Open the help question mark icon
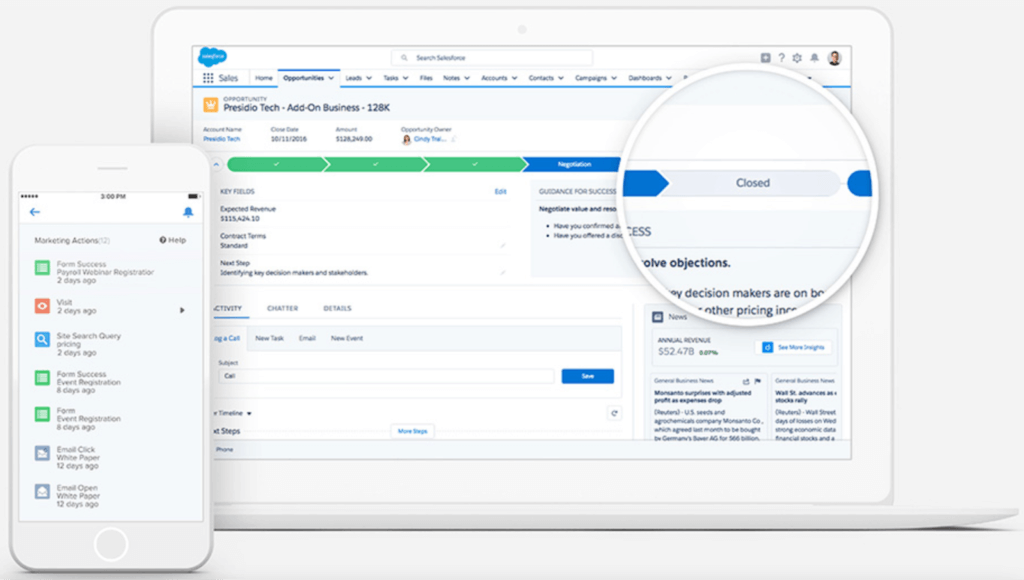Viewport: 1024px width, 580px height. tap(781, 57)
